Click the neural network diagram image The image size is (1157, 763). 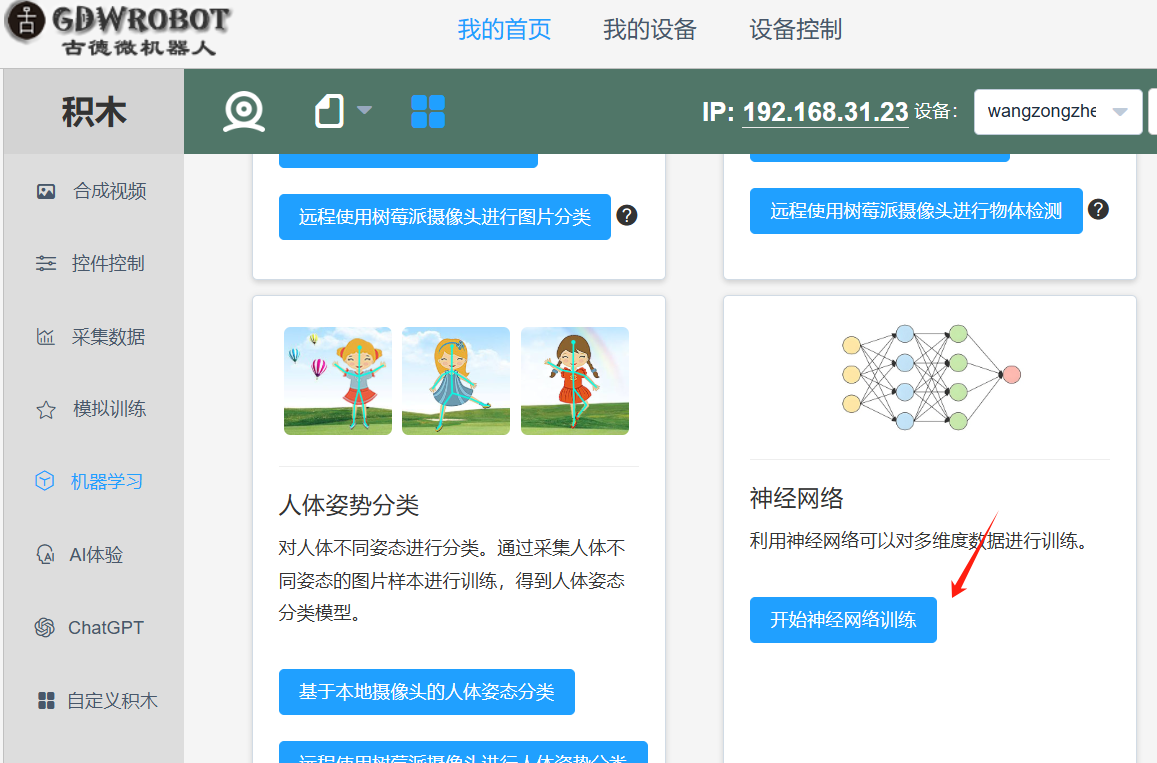[930, 377]
